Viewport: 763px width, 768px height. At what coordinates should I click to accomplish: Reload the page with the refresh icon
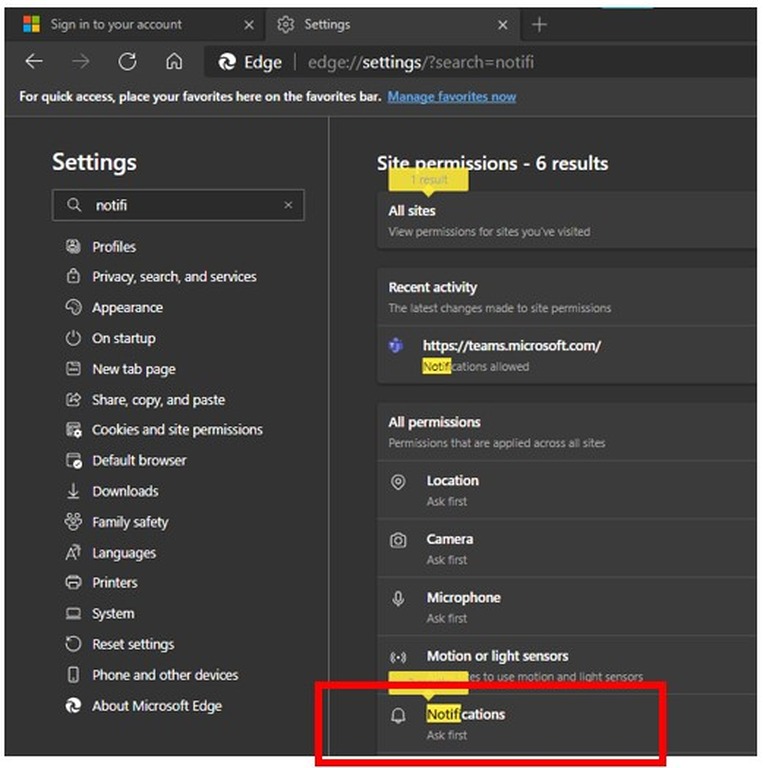pyautogui.click(x=127, y=62)
